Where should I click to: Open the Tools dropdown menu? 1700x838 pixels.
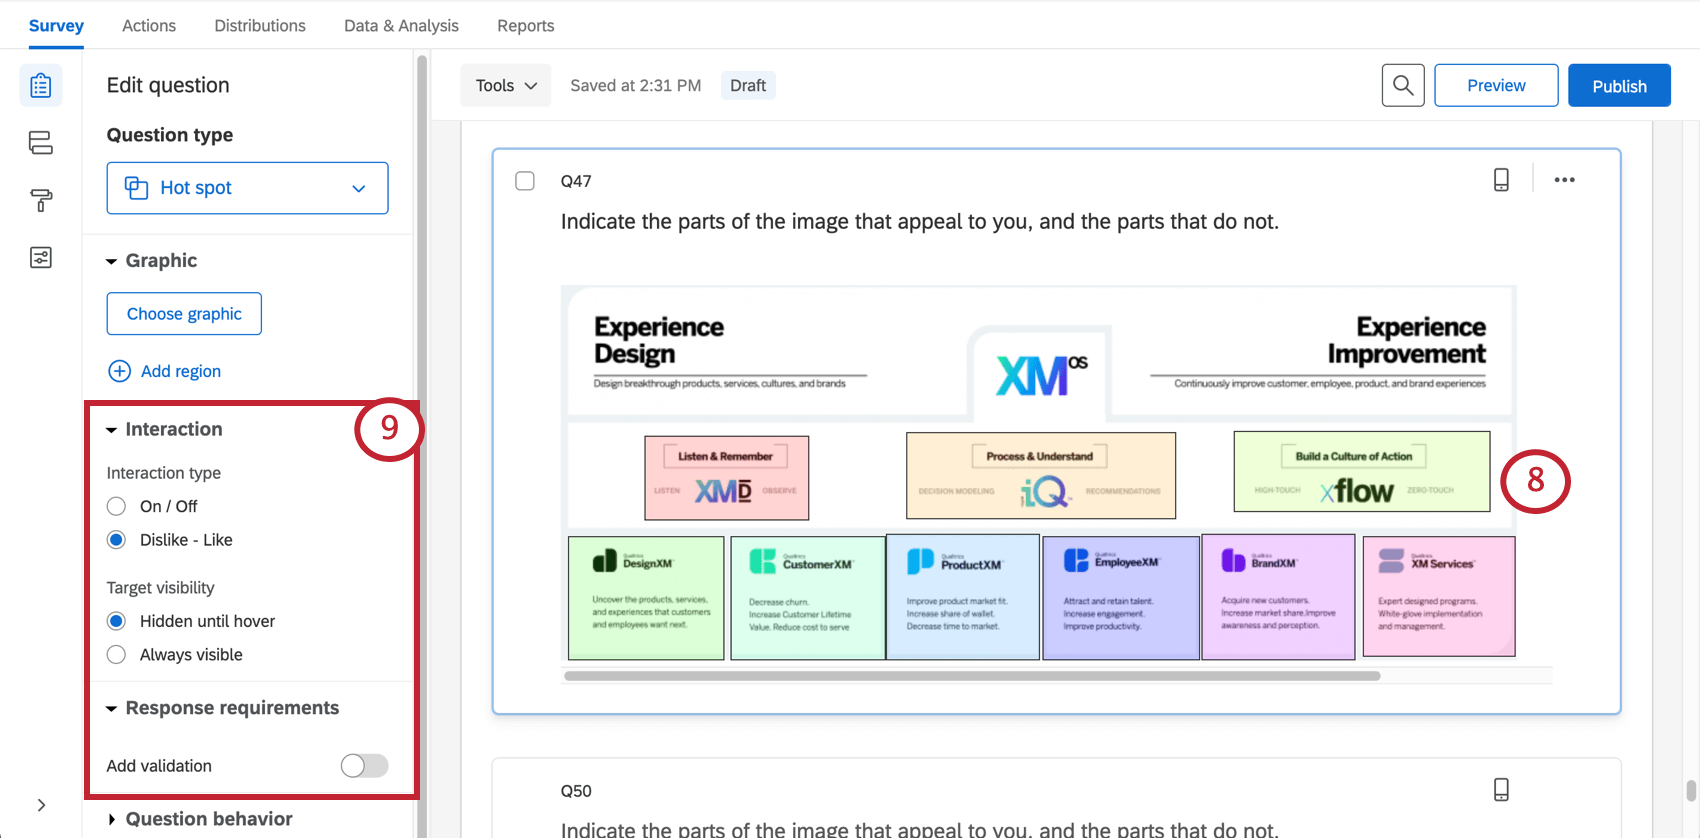(506, 86)
